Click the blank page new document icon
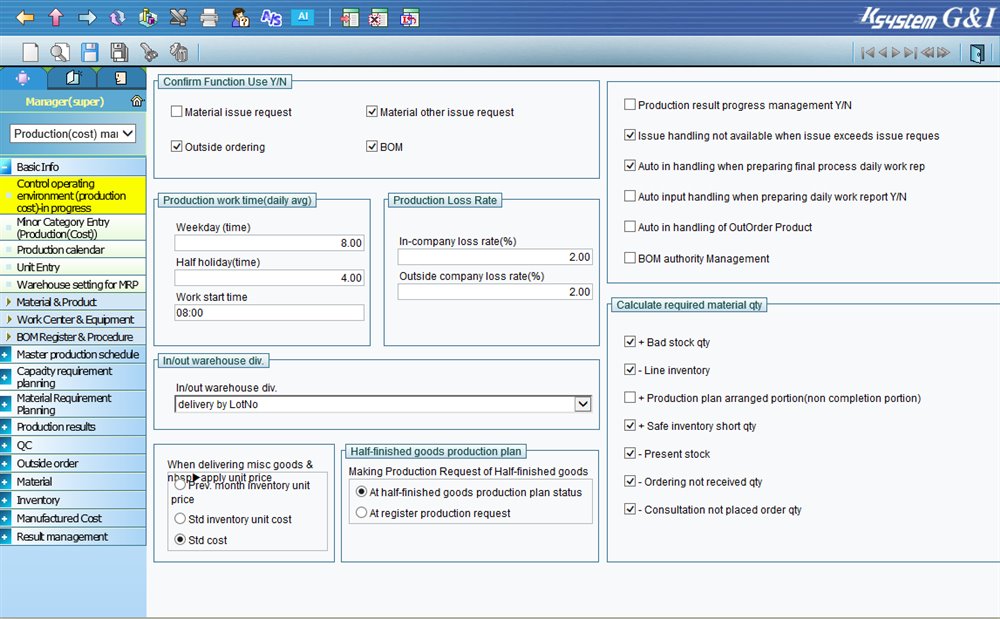1000x619 pixels. pyautogui.click(x=30, y=52)
